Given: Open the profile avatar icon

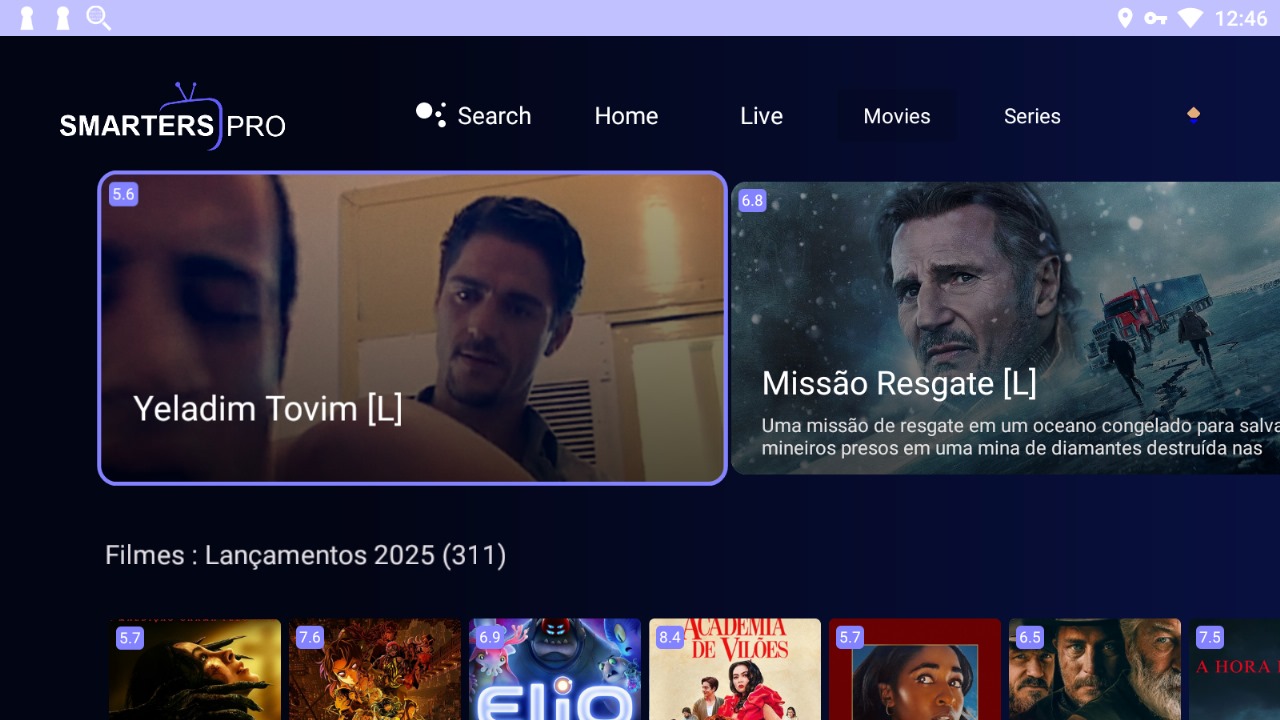Looking at the screenshot, I should click(x=1193, y=115).
